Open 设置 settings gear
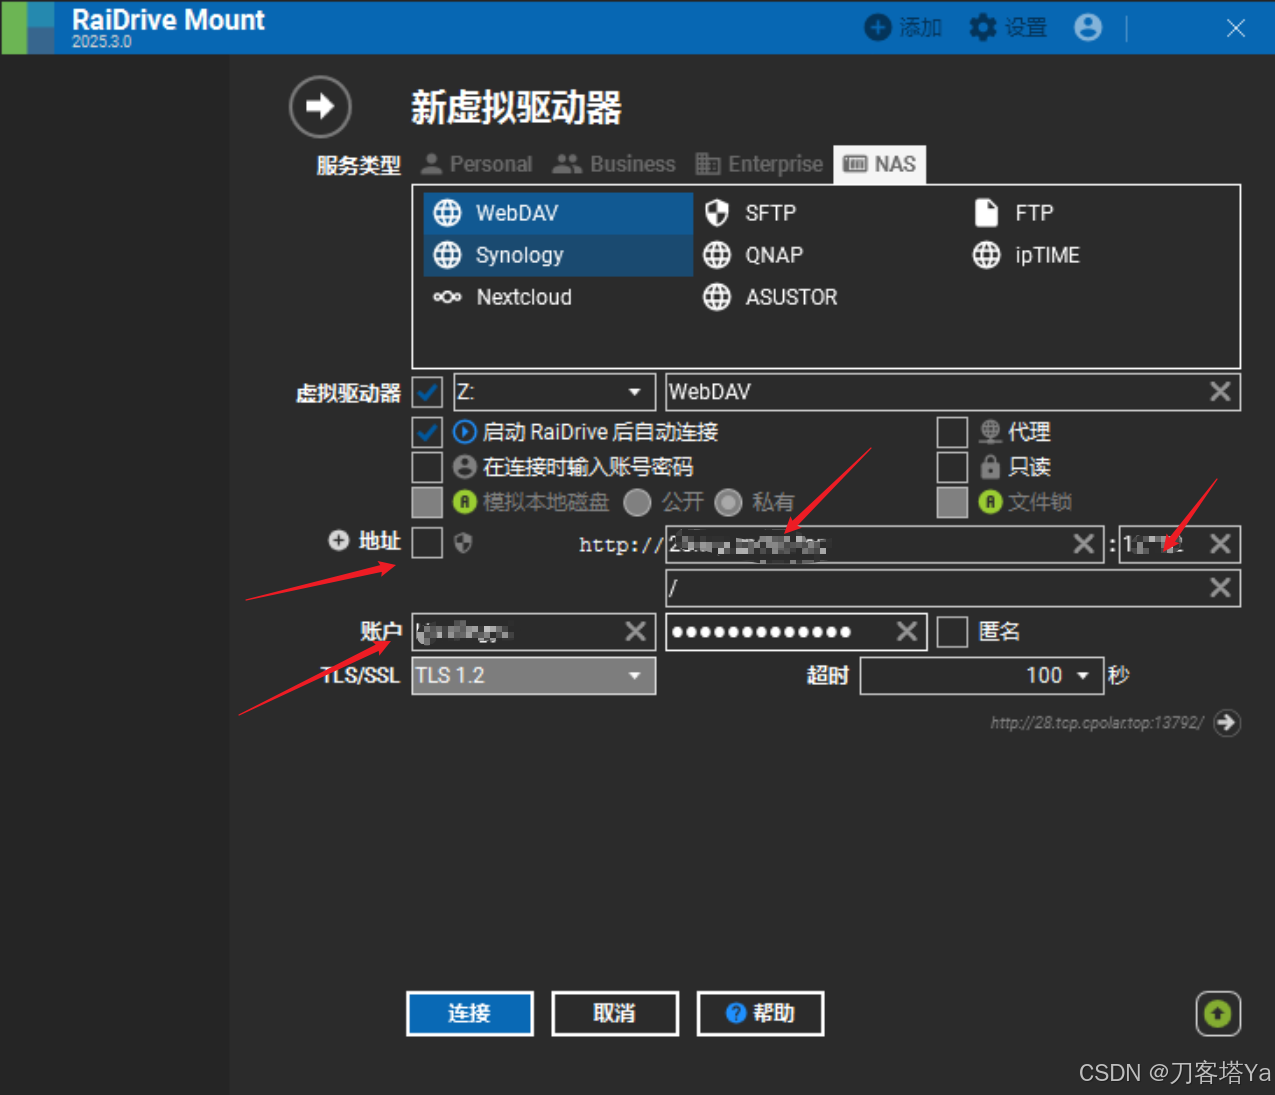The width and height of the screenshot is (1275, 1095). pos(1008,27)
